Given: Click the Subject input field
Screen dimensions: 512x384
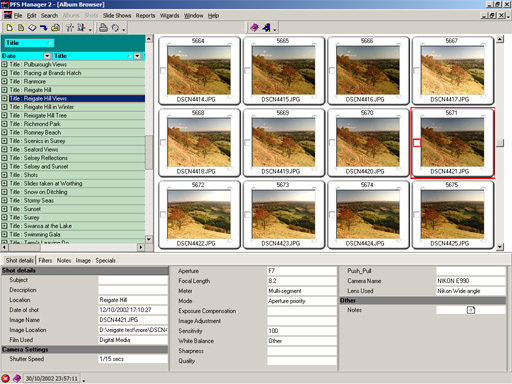Looking at the screenshot, I should 133,280.
